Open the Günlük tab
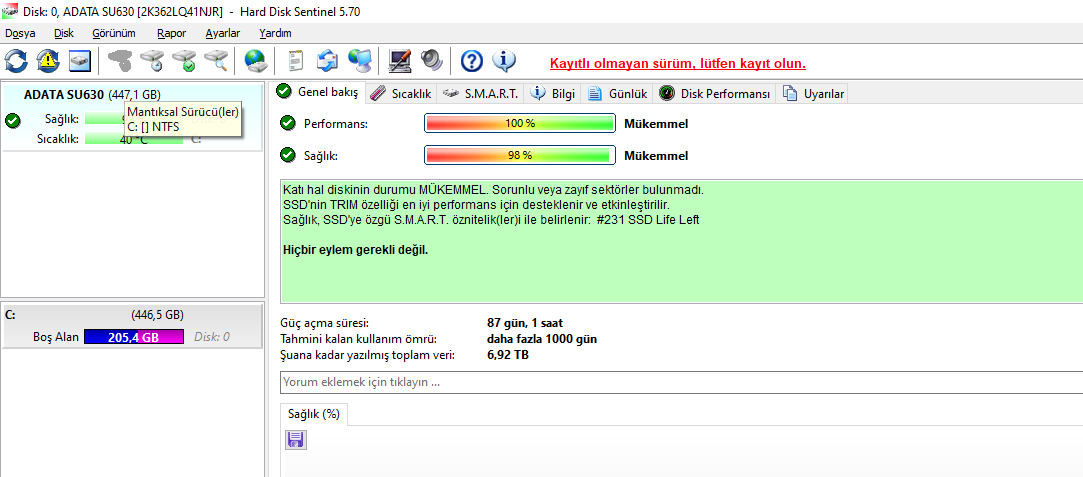1083x477 pixels. (617, 94)
